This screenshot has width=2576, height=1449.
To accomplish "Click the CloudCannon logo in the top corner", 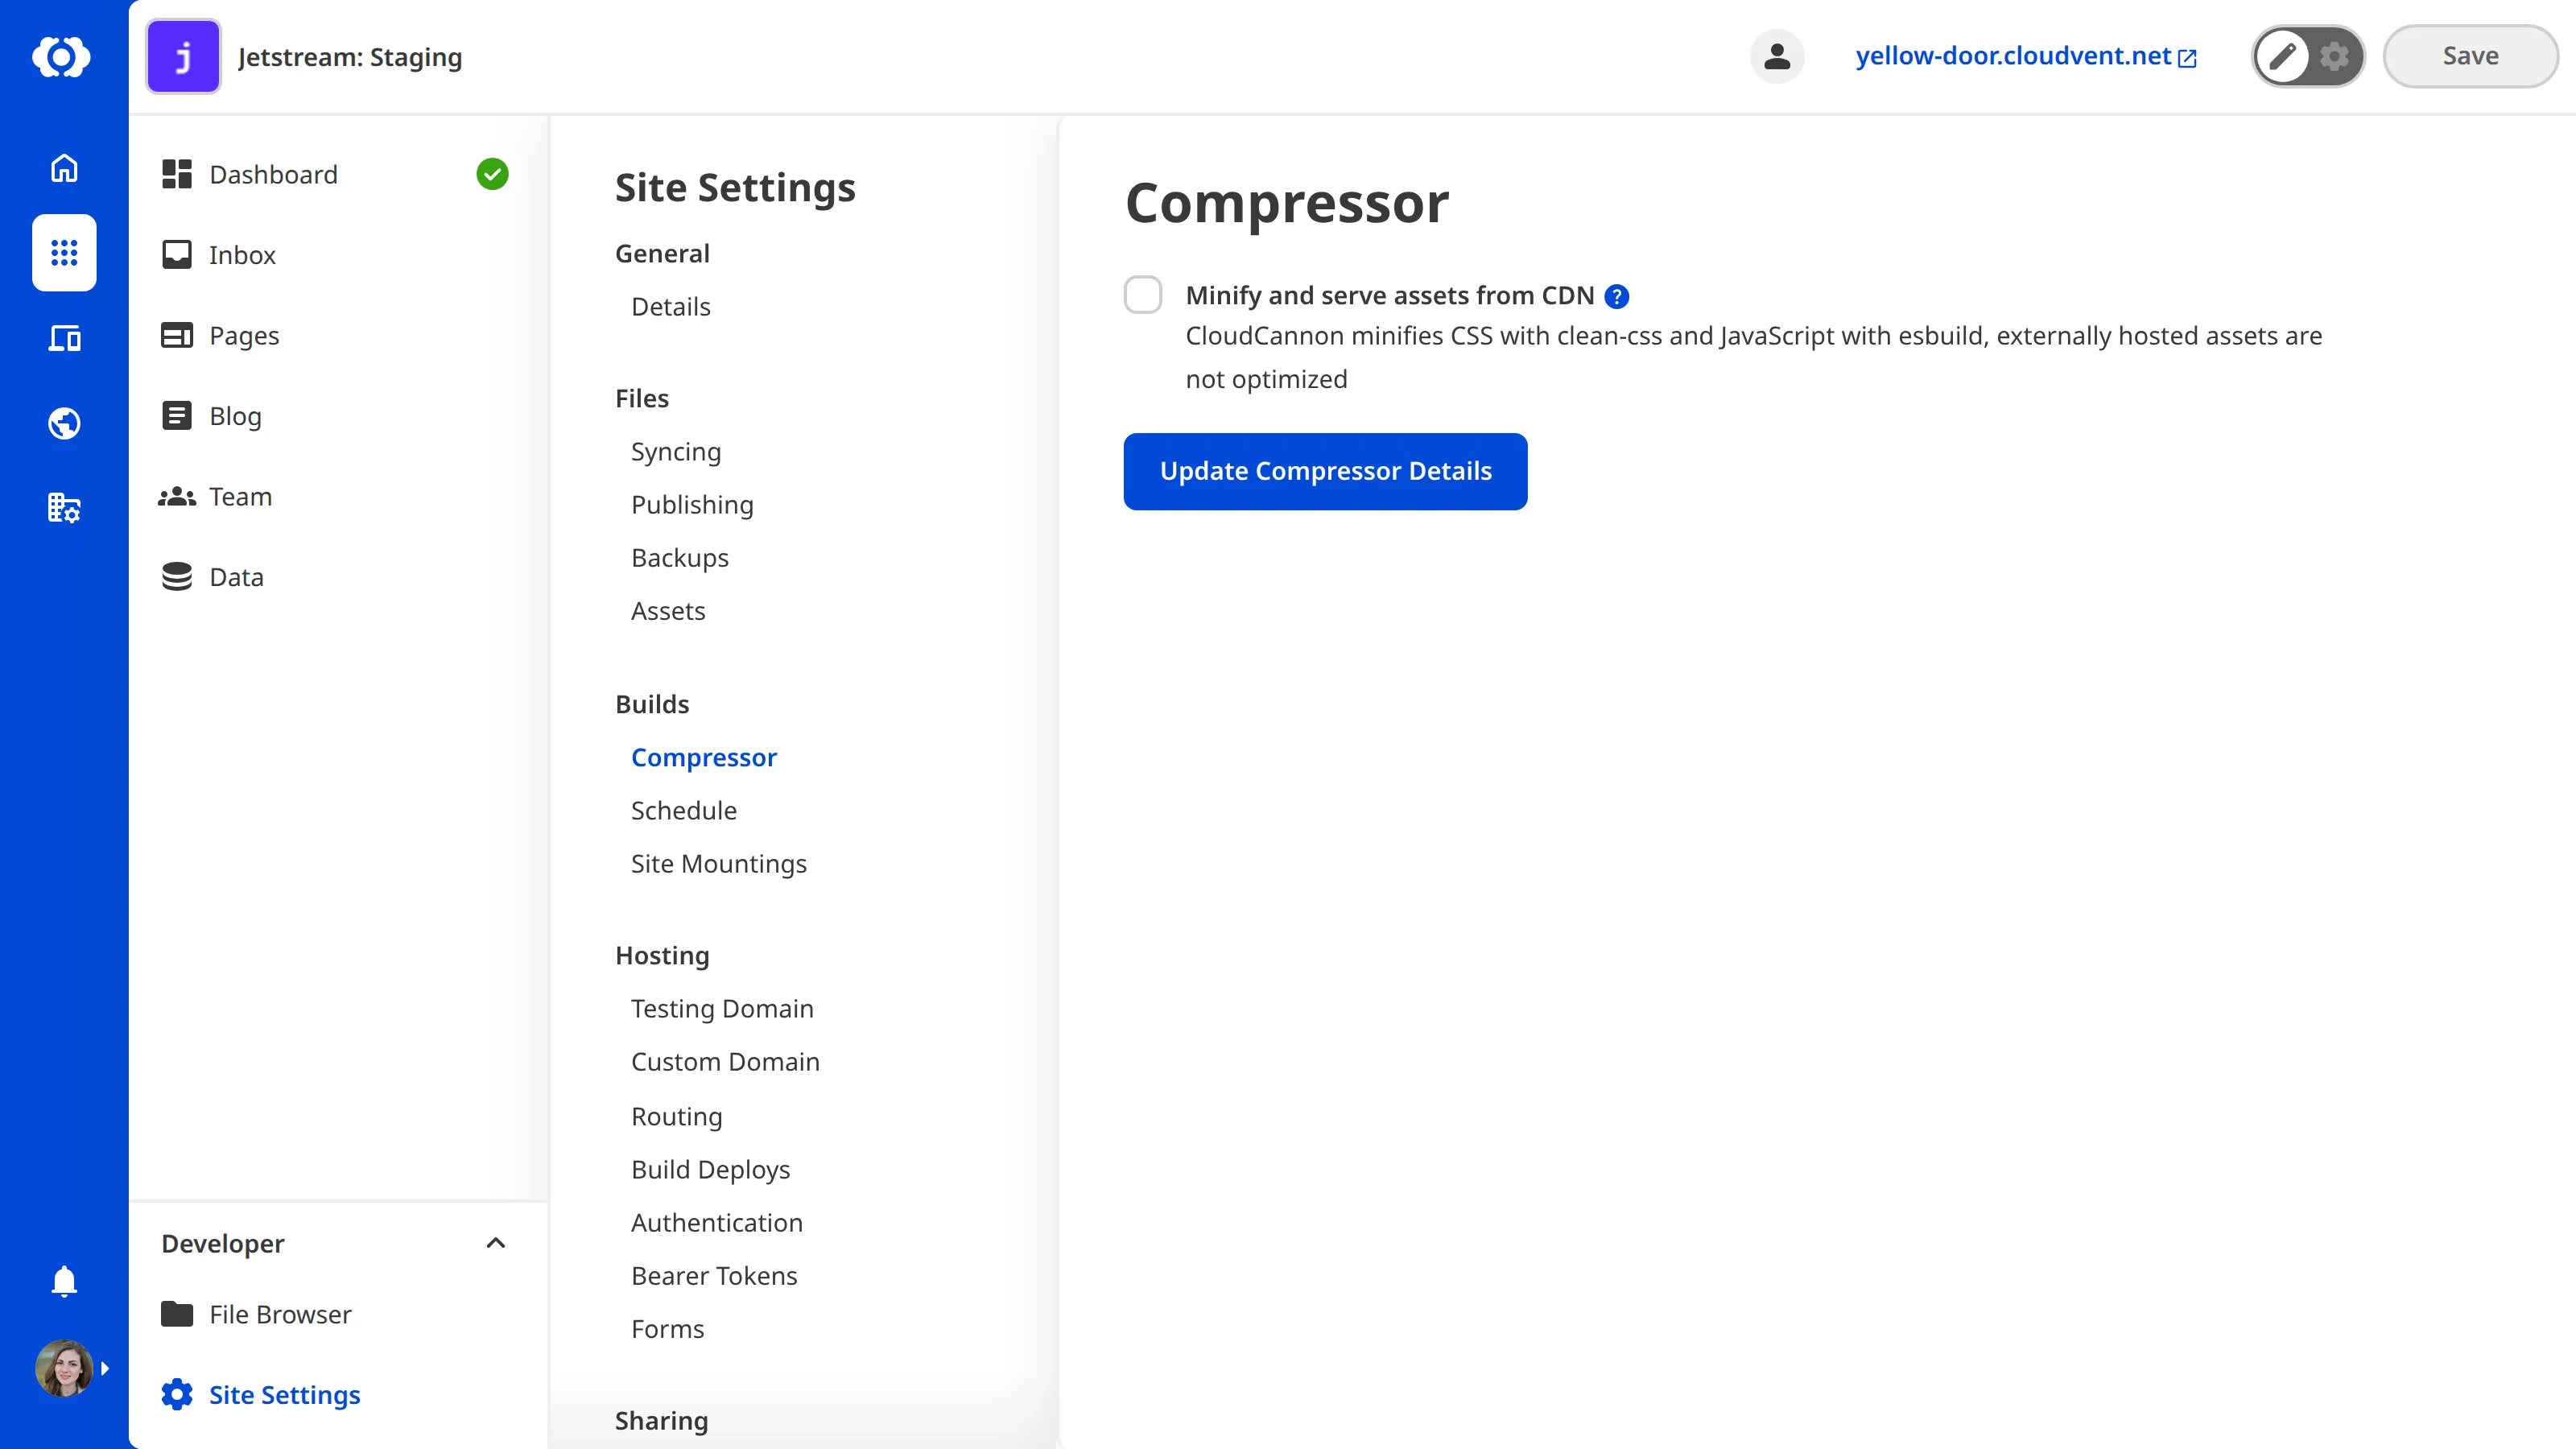I will 63,56.
